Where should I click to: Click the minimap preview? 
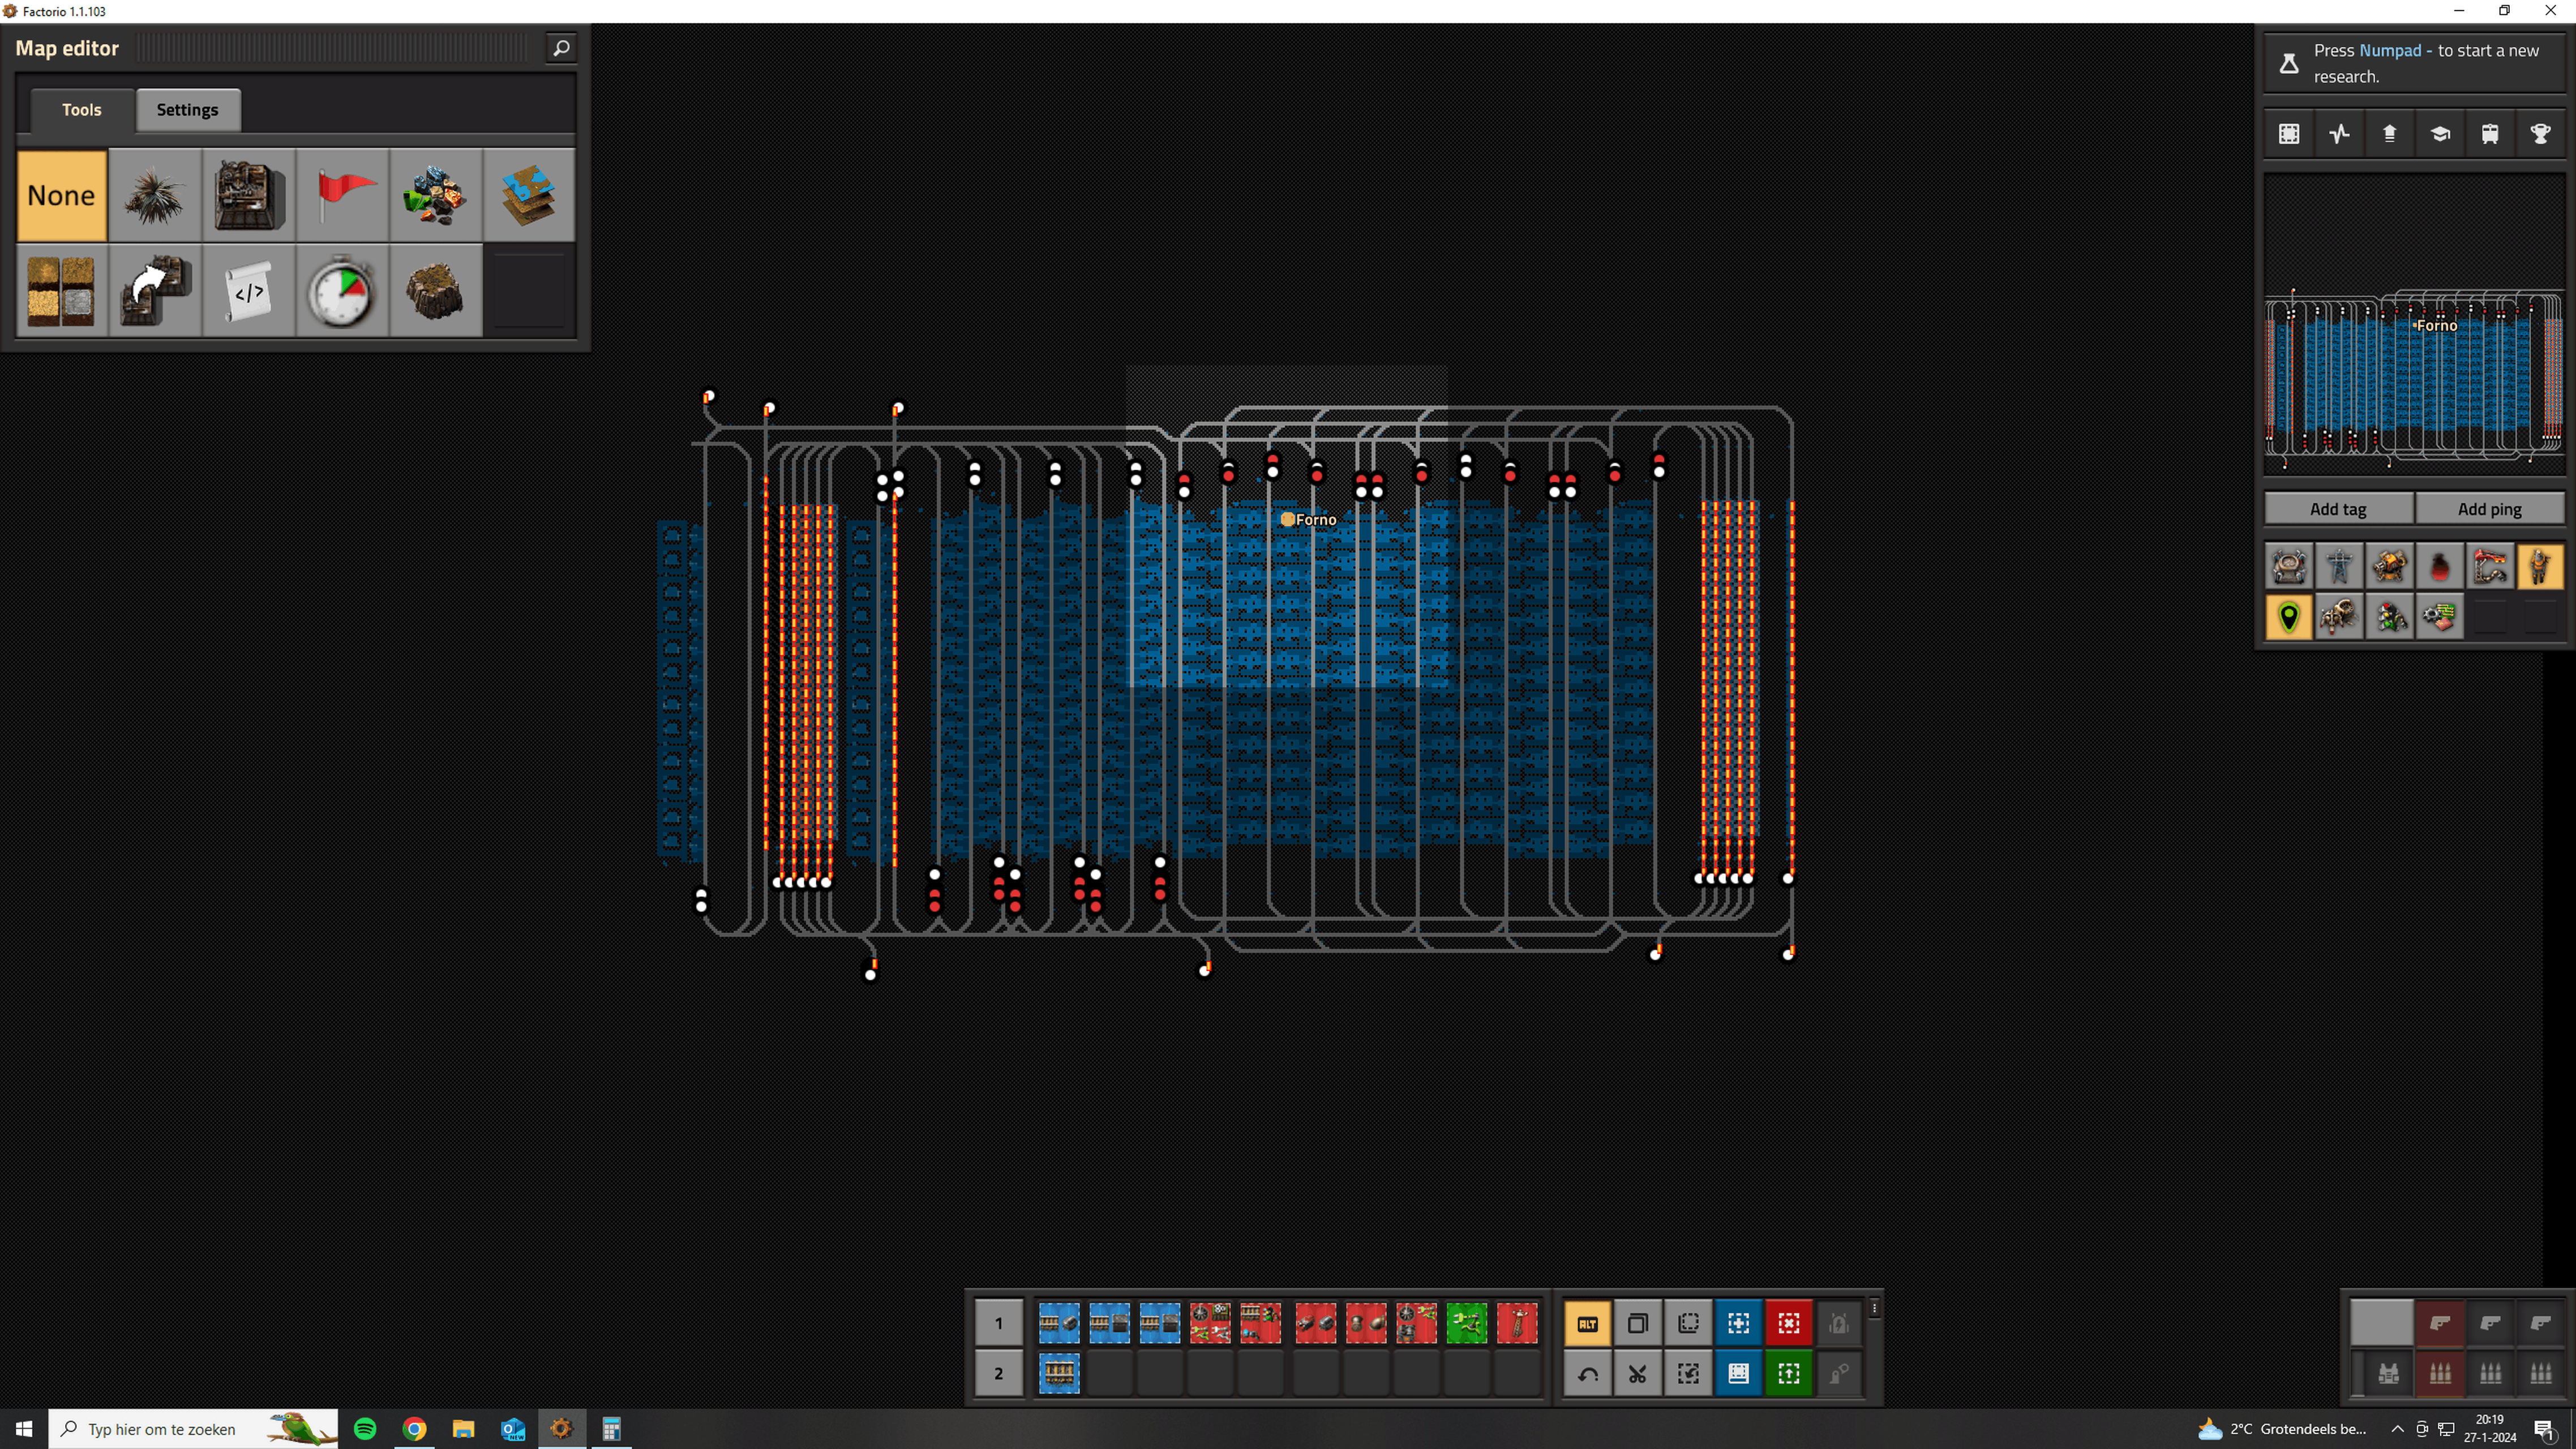tap(2414, 323)
